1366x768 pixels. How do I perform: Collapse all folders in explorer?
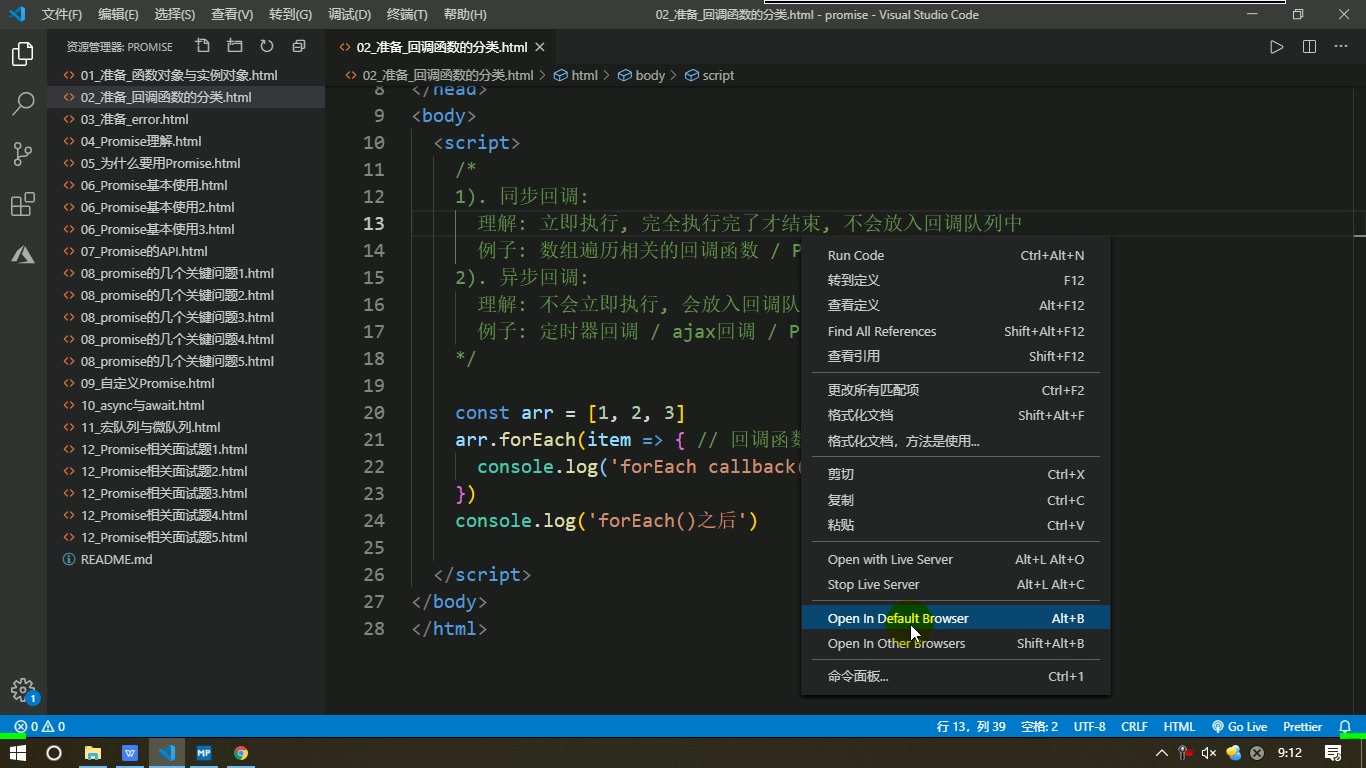click(x=298, y=46)
